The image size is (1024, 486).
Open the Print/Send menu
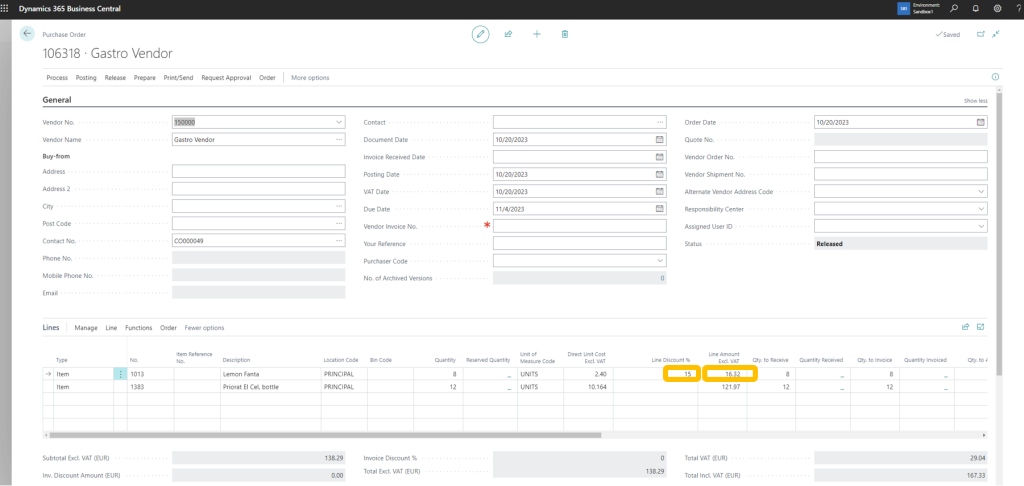[x=178, y=78]
